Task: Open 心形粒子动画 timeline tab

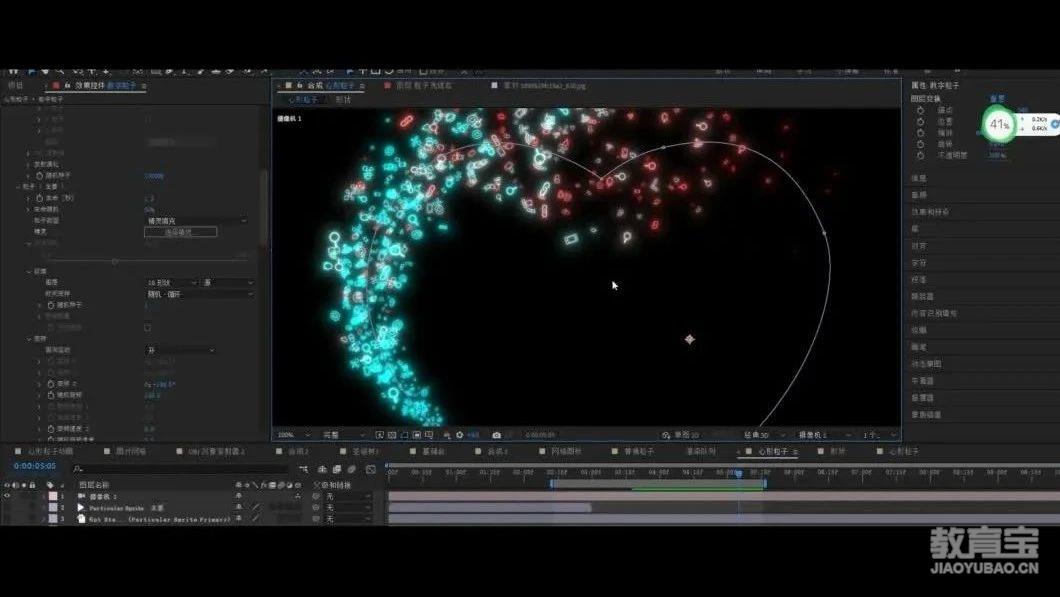Action: click(50, 451)
